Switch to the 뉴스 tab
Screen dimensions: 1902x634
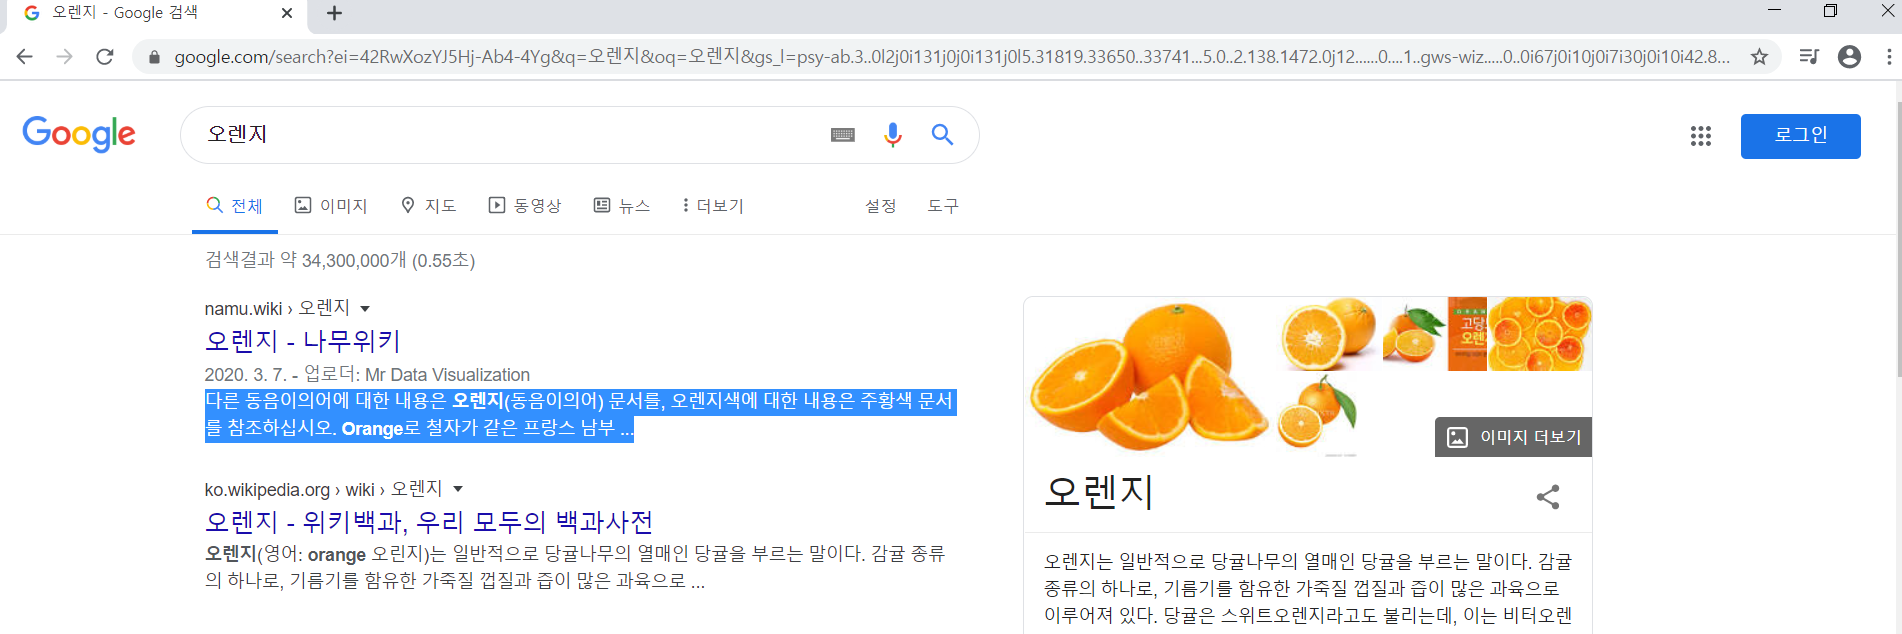click(x=622, y=206)
